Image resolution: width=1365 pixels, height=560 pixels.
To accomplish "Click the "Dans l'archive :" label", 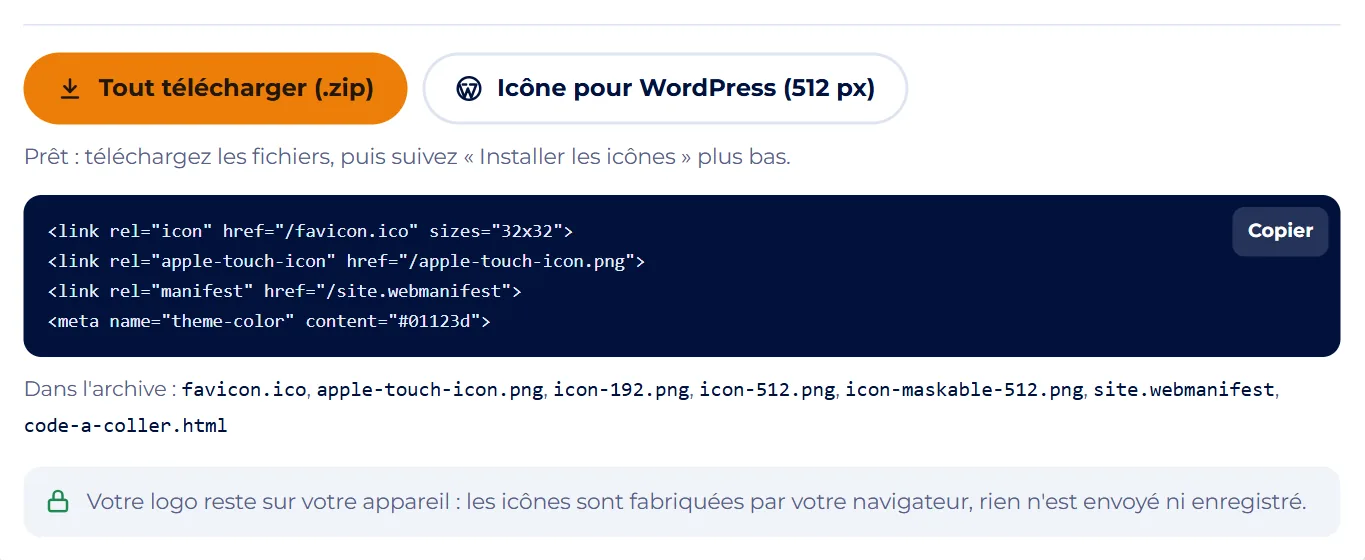I will click(x=100, y=390).
